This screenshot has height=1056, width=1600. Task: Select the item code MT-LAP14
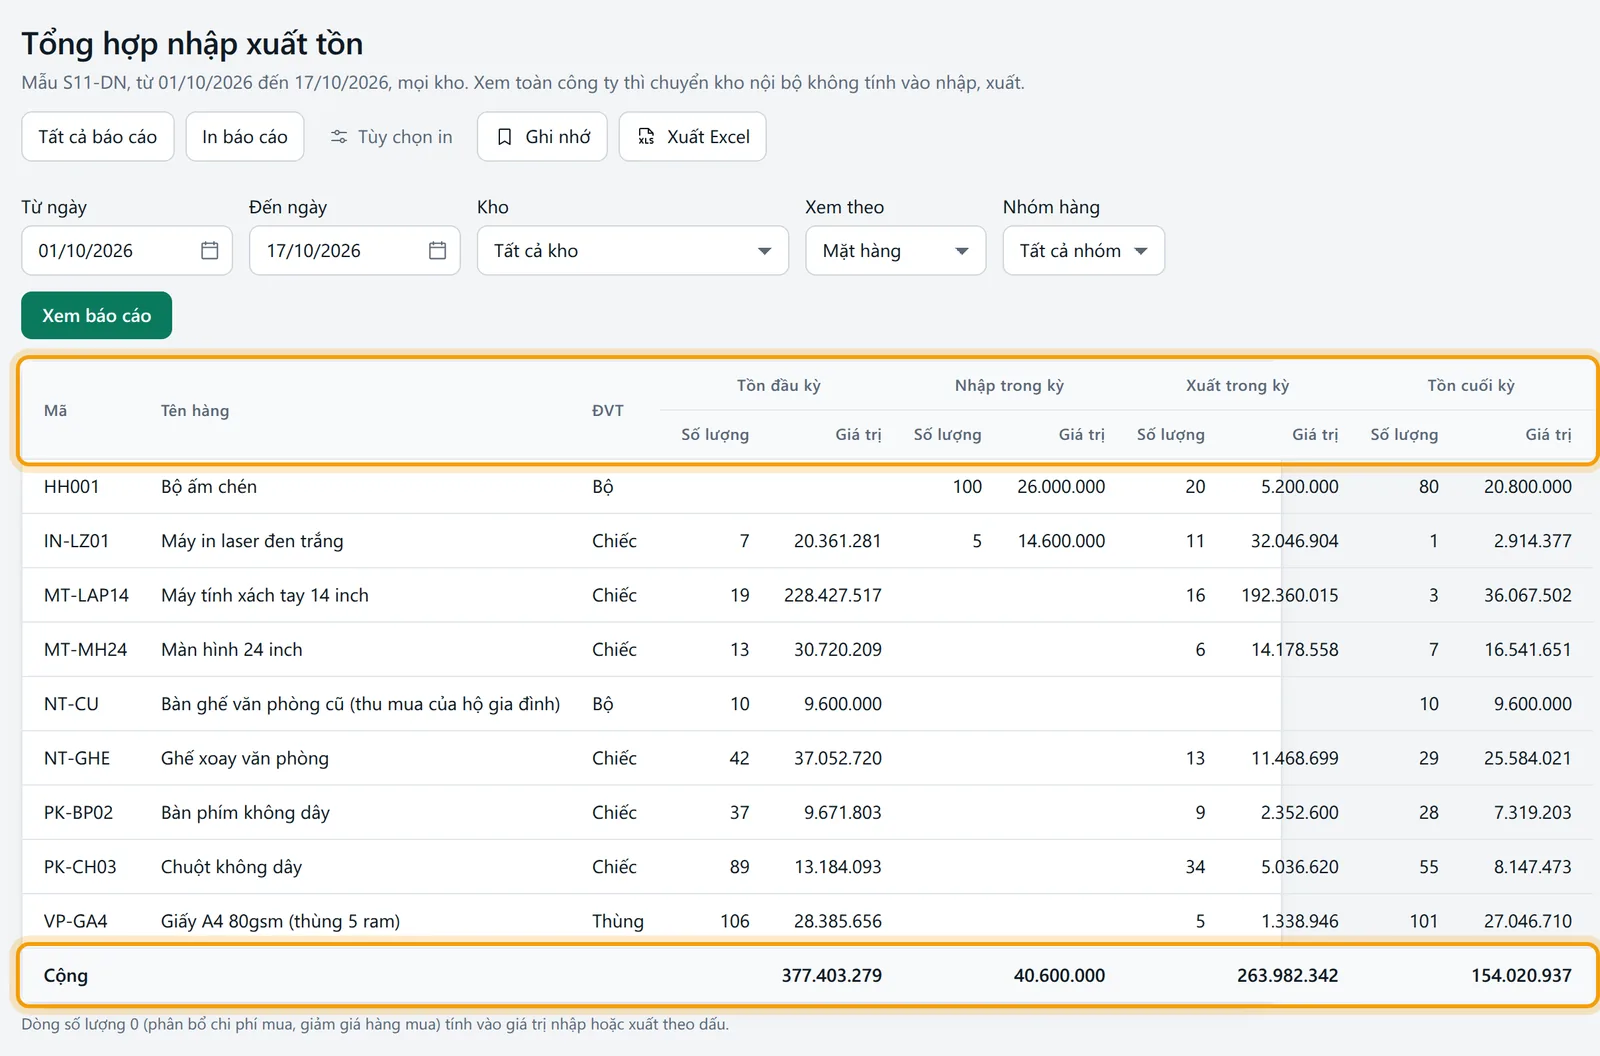[86, 595]
